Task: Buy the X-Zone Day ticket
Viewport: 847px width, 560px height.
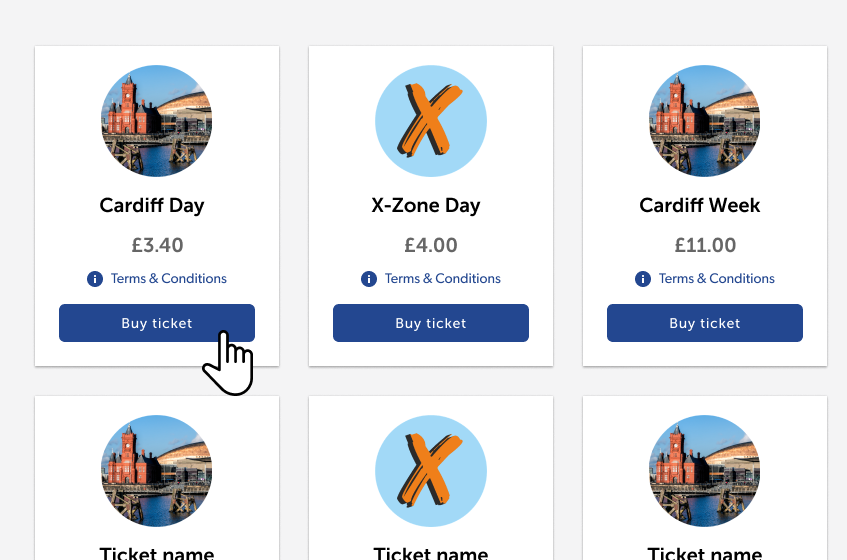Action: [x=431, y=323]
